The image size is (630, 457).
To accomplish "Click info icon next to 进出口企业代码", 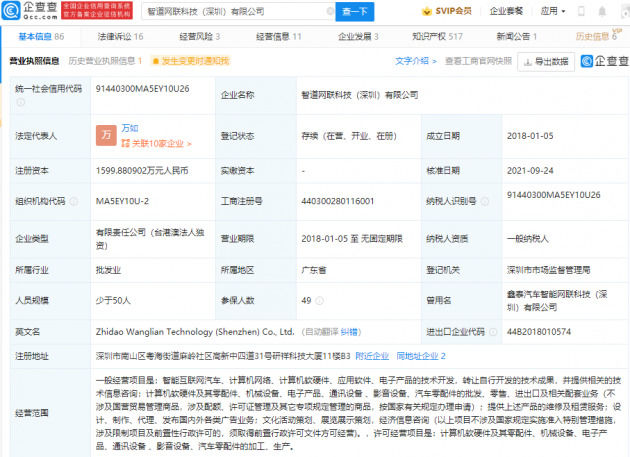I will [x=493, y=332].
